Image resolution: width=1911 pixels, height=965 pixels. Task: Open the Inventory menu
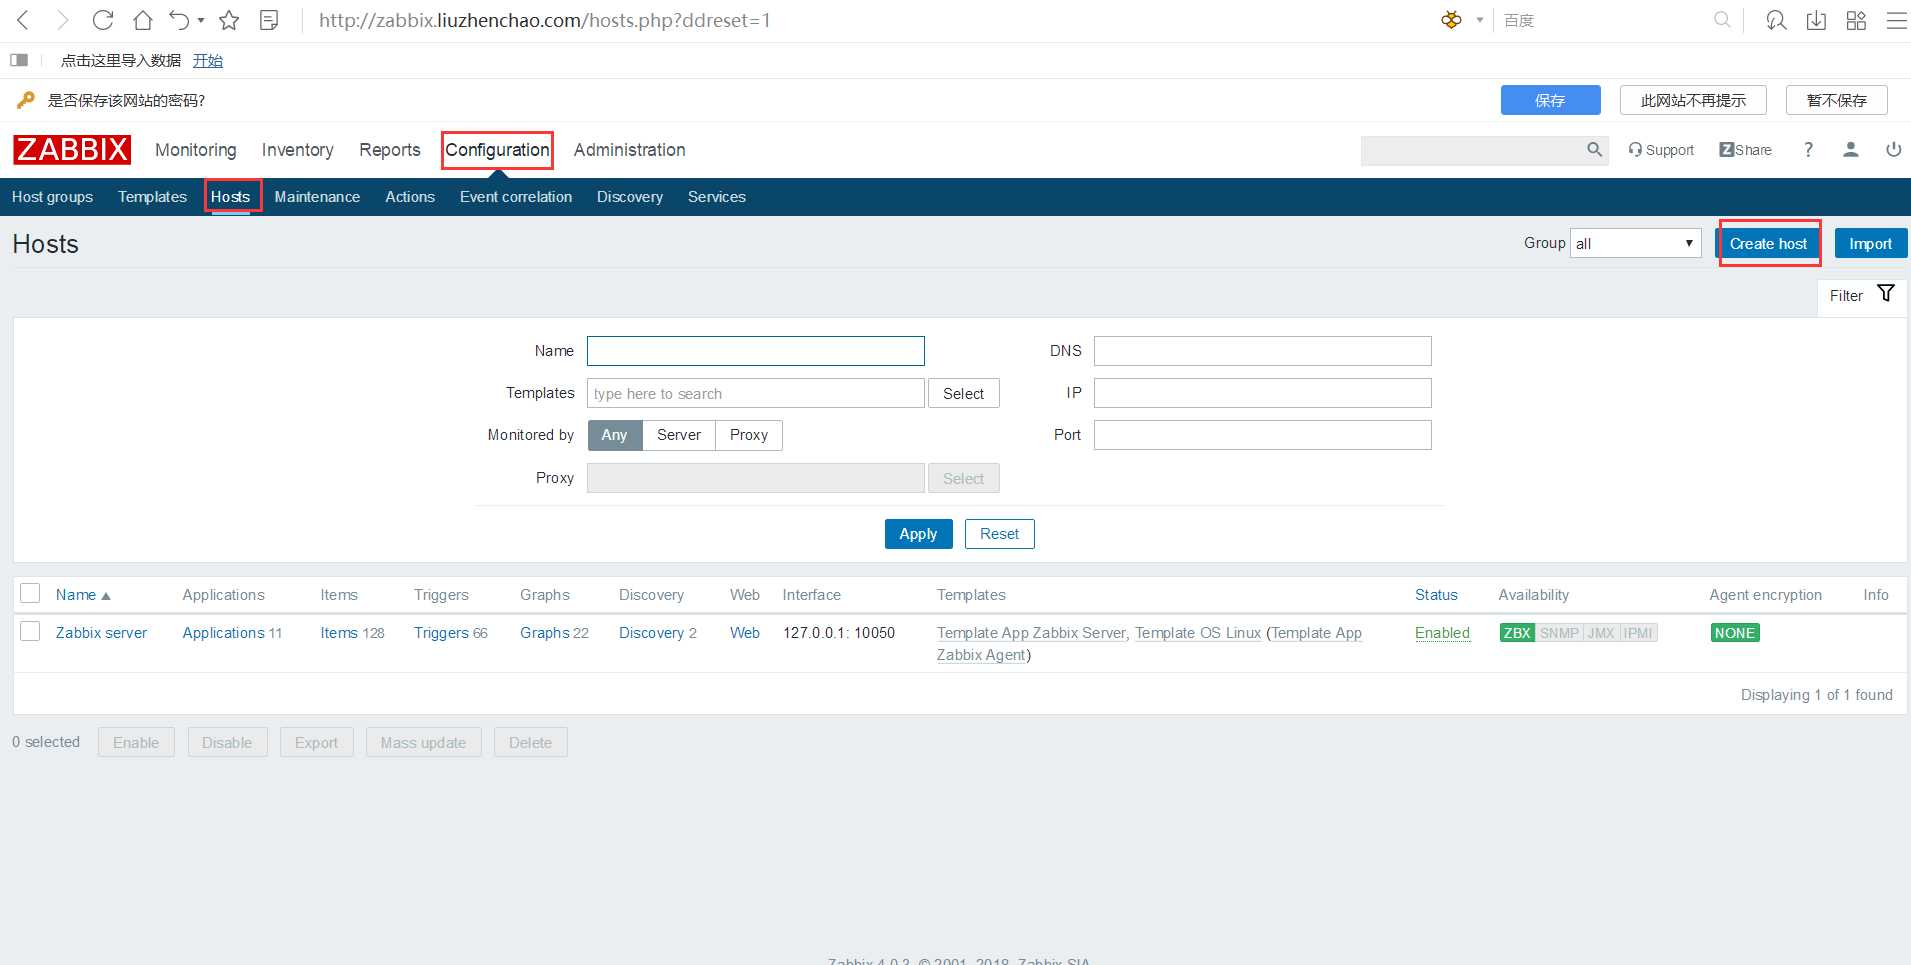[298, 150]
